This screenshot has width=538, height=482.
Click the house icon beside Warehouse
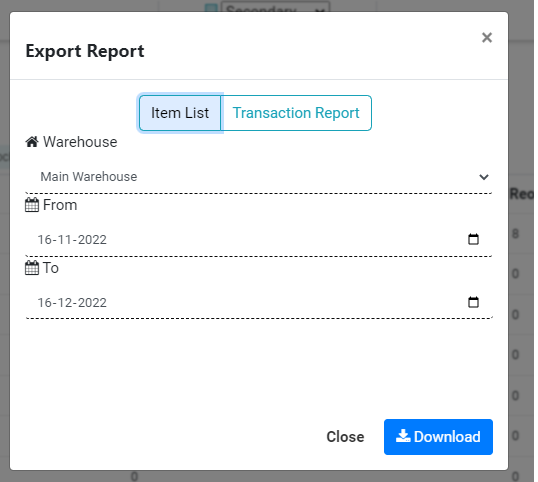point(32,142)
